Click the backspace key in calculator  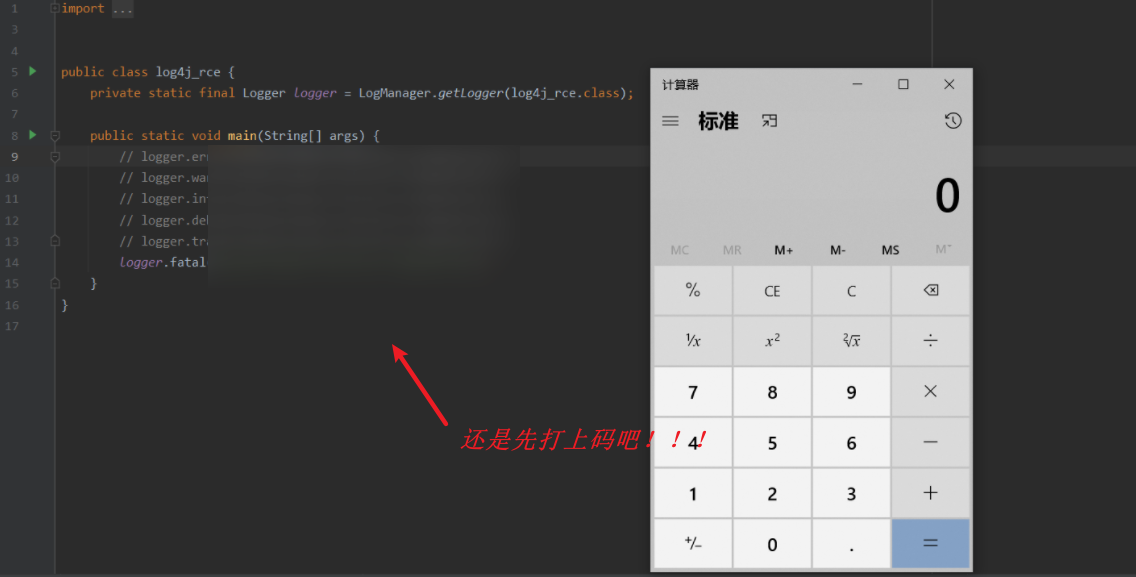point(931,291)
